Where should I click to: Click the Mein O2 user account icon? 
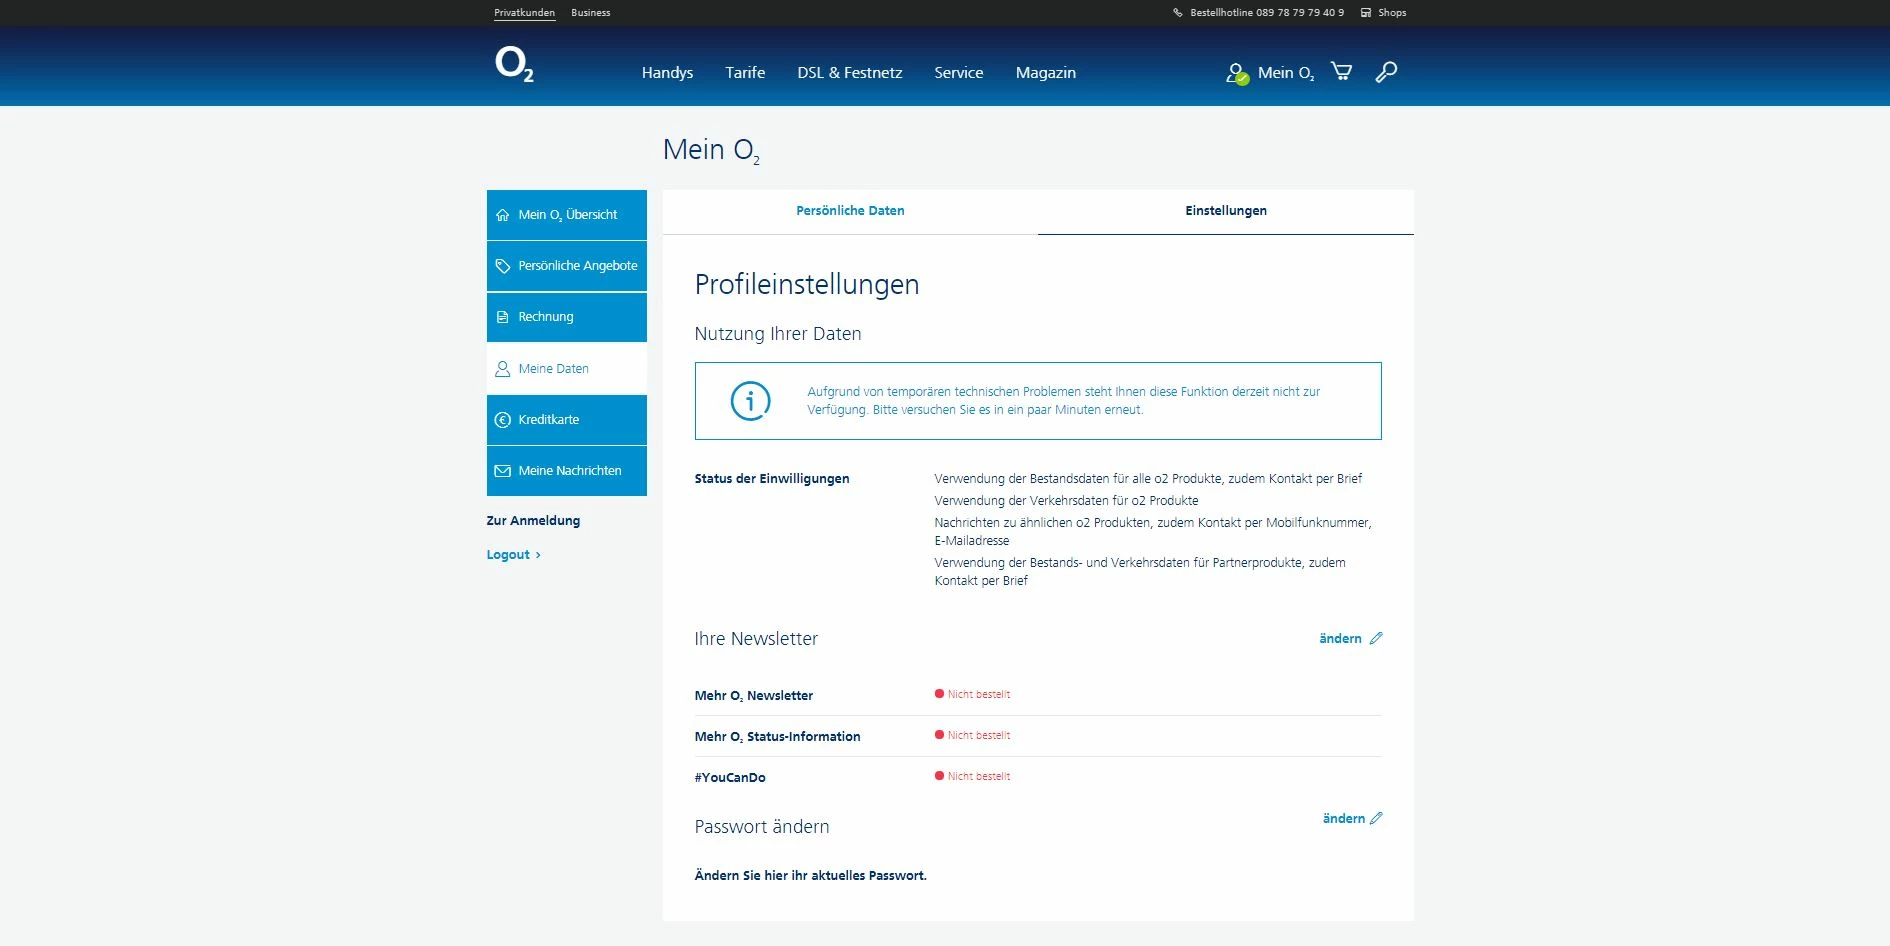(x=1237, y=73)
